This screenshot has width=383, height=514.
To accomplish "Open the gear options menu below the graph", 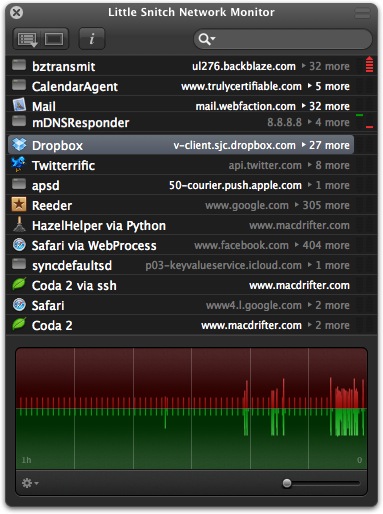I will coord(30,483).
